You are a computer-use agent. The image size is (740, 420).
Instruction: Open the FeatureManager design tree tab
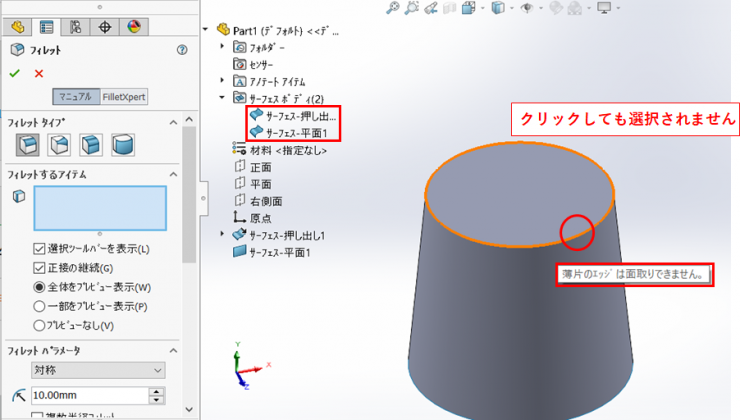tap(17, 27)
